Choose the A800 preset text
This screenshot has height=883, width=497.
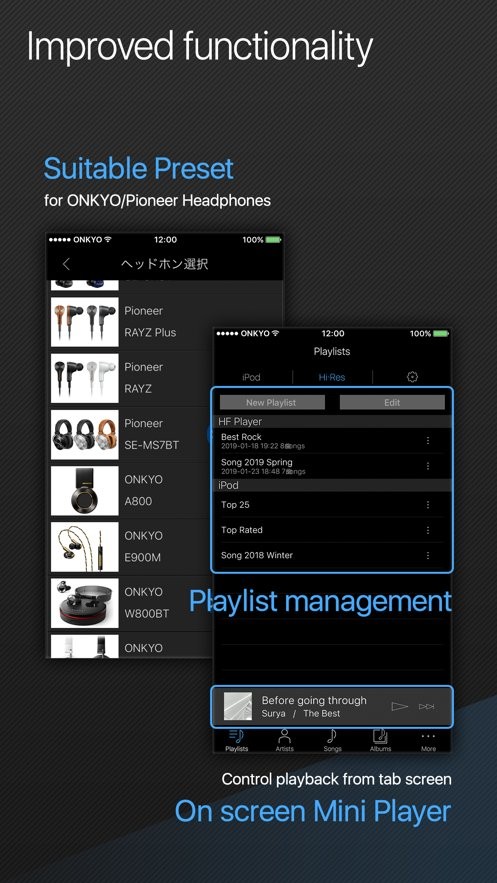[x=138, y=501]
